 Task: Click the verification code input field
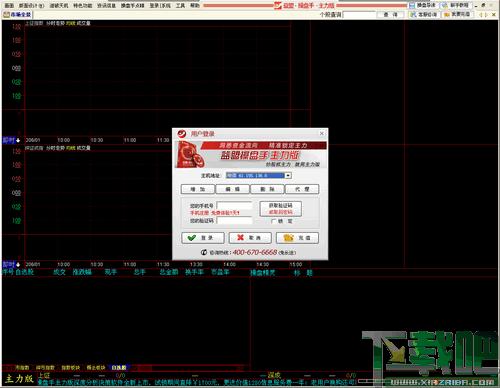235,221
